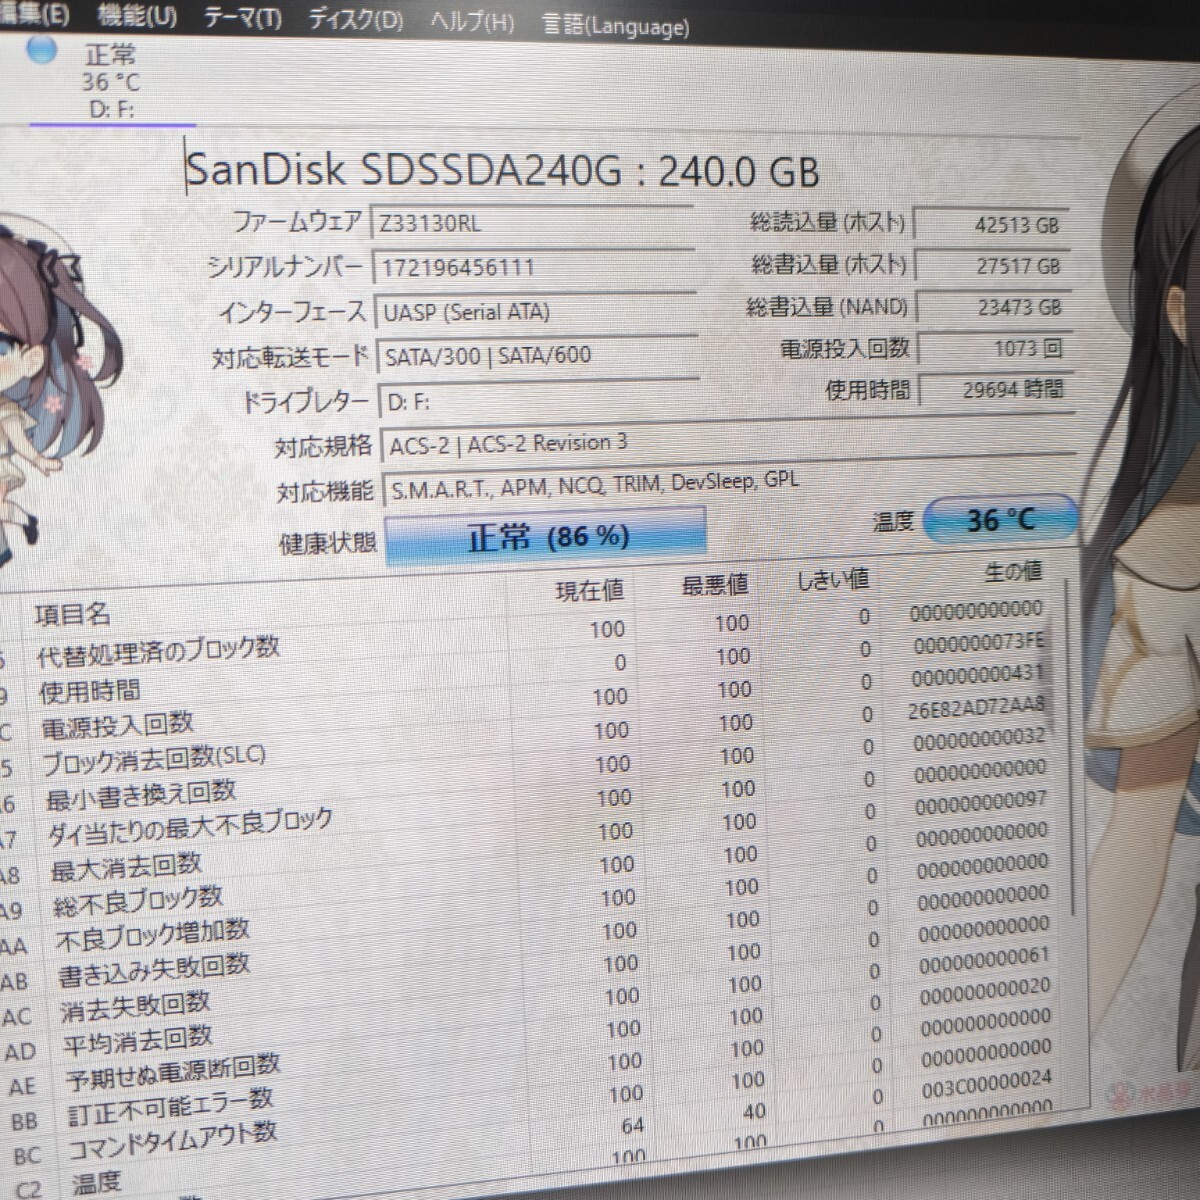Image resolution: width=1200 pixels, height=1200 pixels.
Task: Click the raw value 26E82AD72AA8
Action: tap(977, 708)
